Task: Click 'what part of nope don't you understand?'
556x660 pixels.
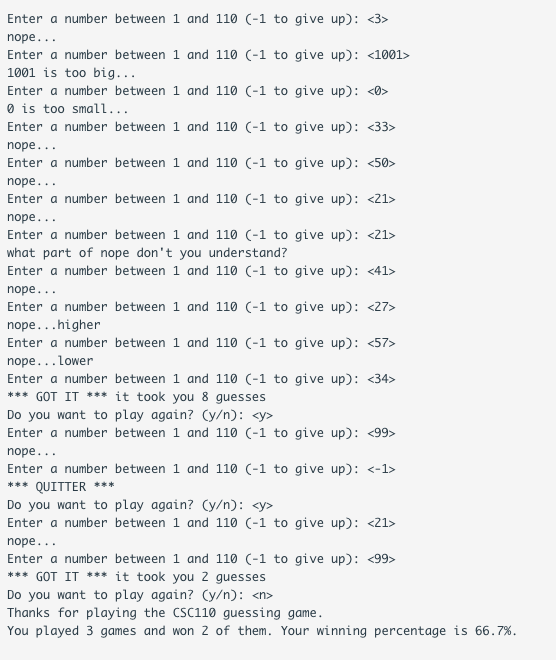Action: tap(147, 253)
